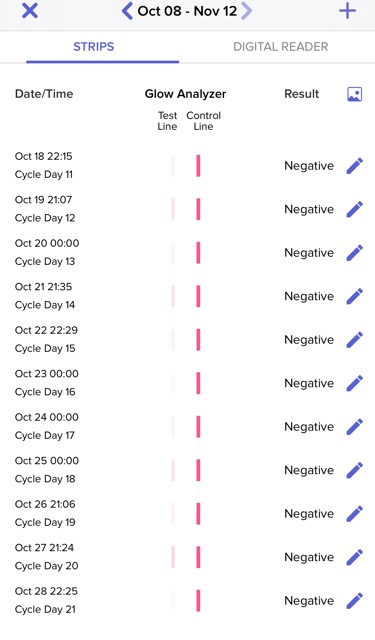The image size is (375, 640).
Task: Open the photo gallery icon beside Result
Action: click(354, 94)
